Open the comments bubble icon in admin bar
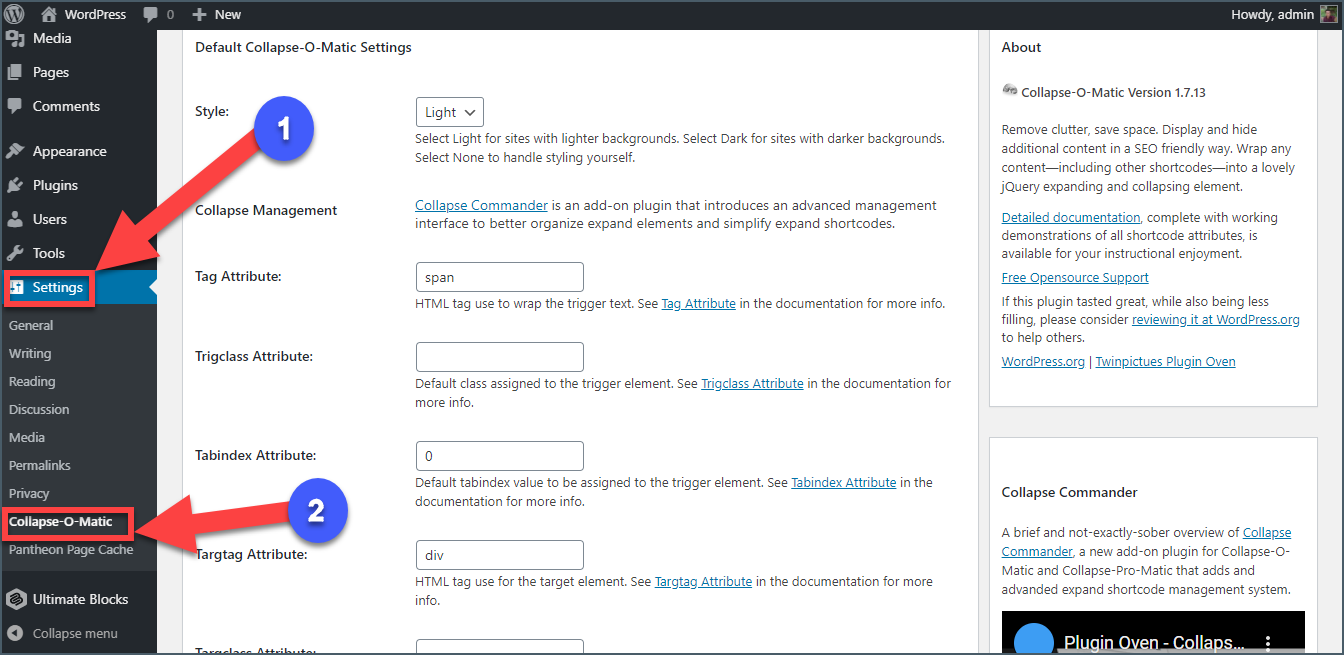Viewport: 1344px width, 655px height. [150, 15]
